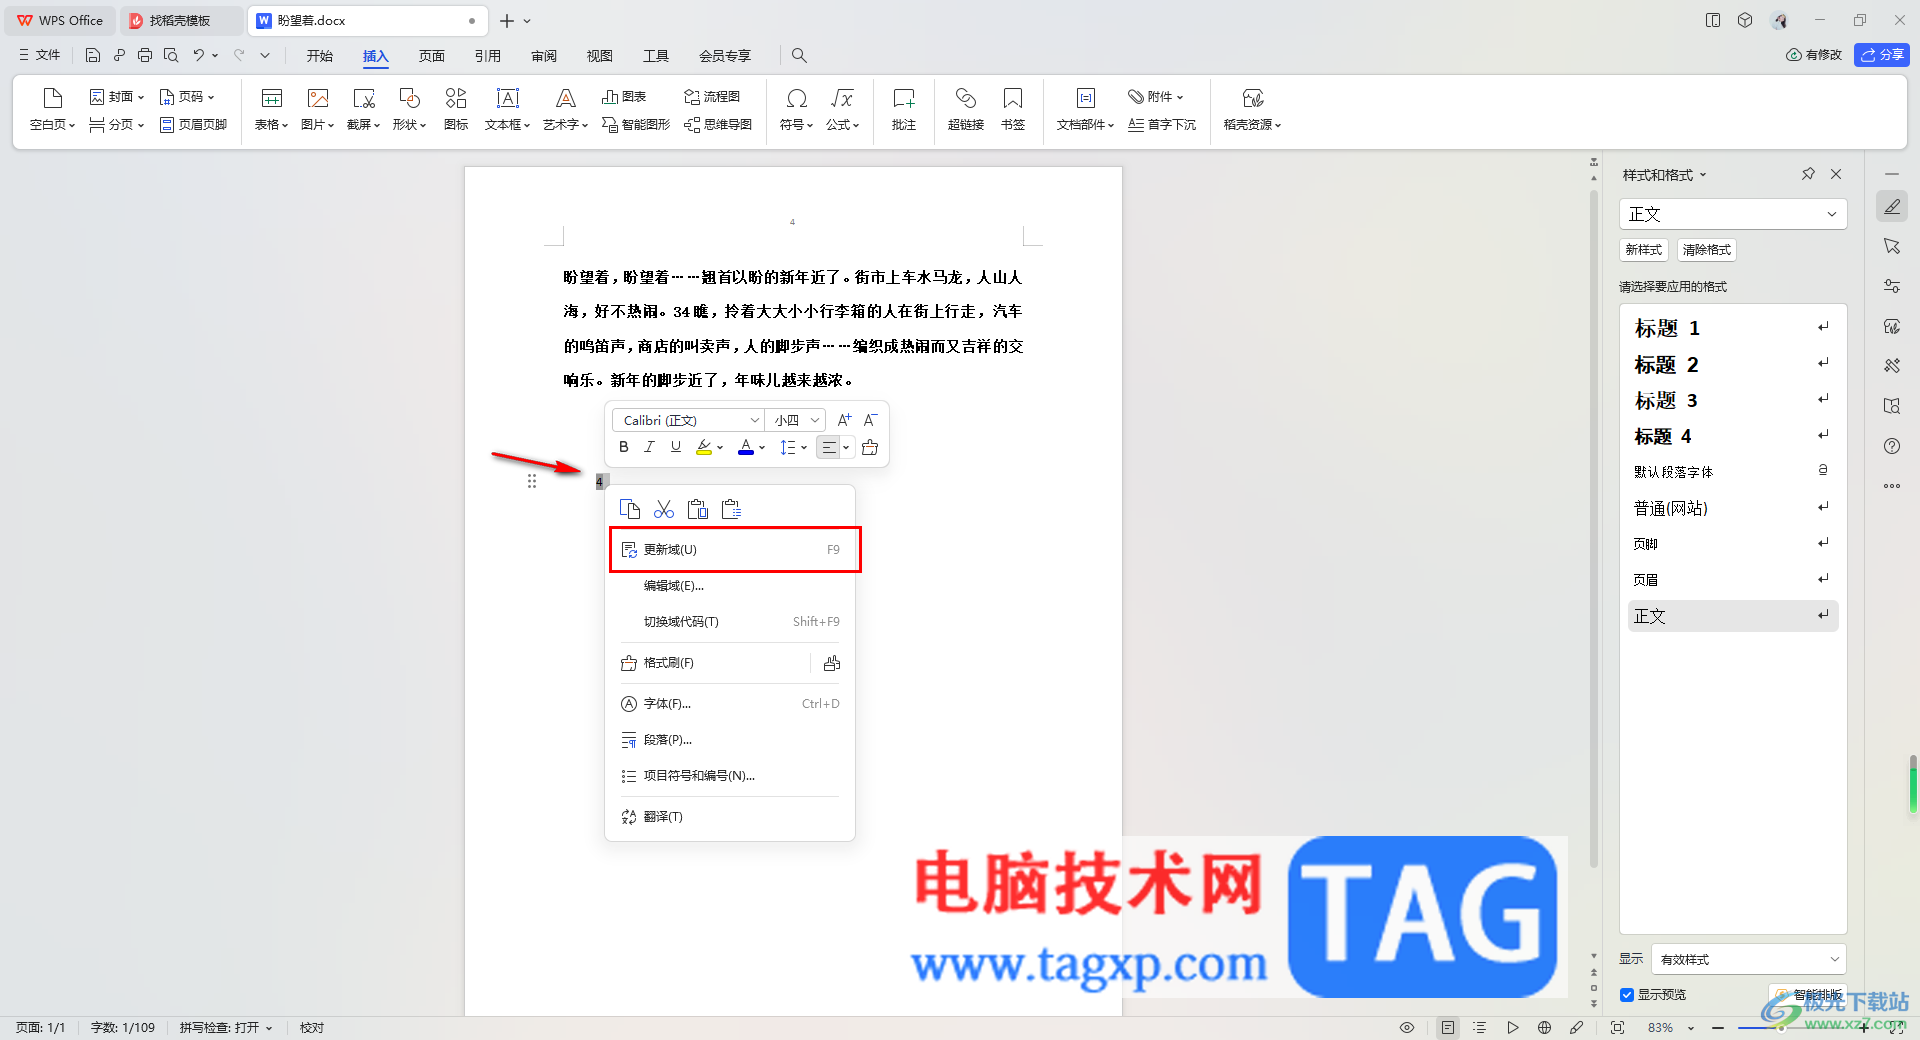Click the font color A button
This screenshot has width=1920, height=1040.
(746, 447)
